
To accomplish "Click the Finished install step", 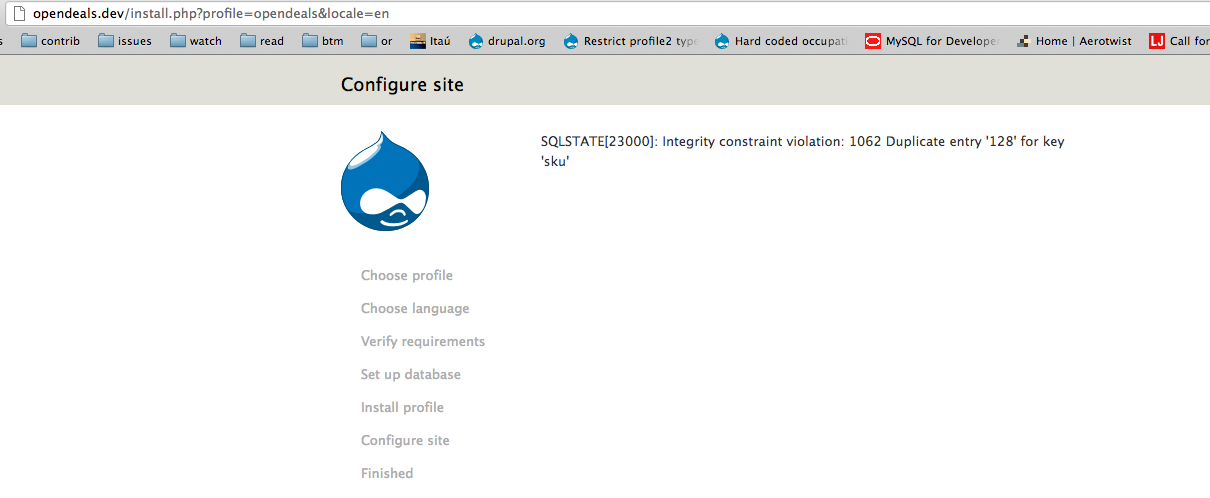I will tap(387, 473).
